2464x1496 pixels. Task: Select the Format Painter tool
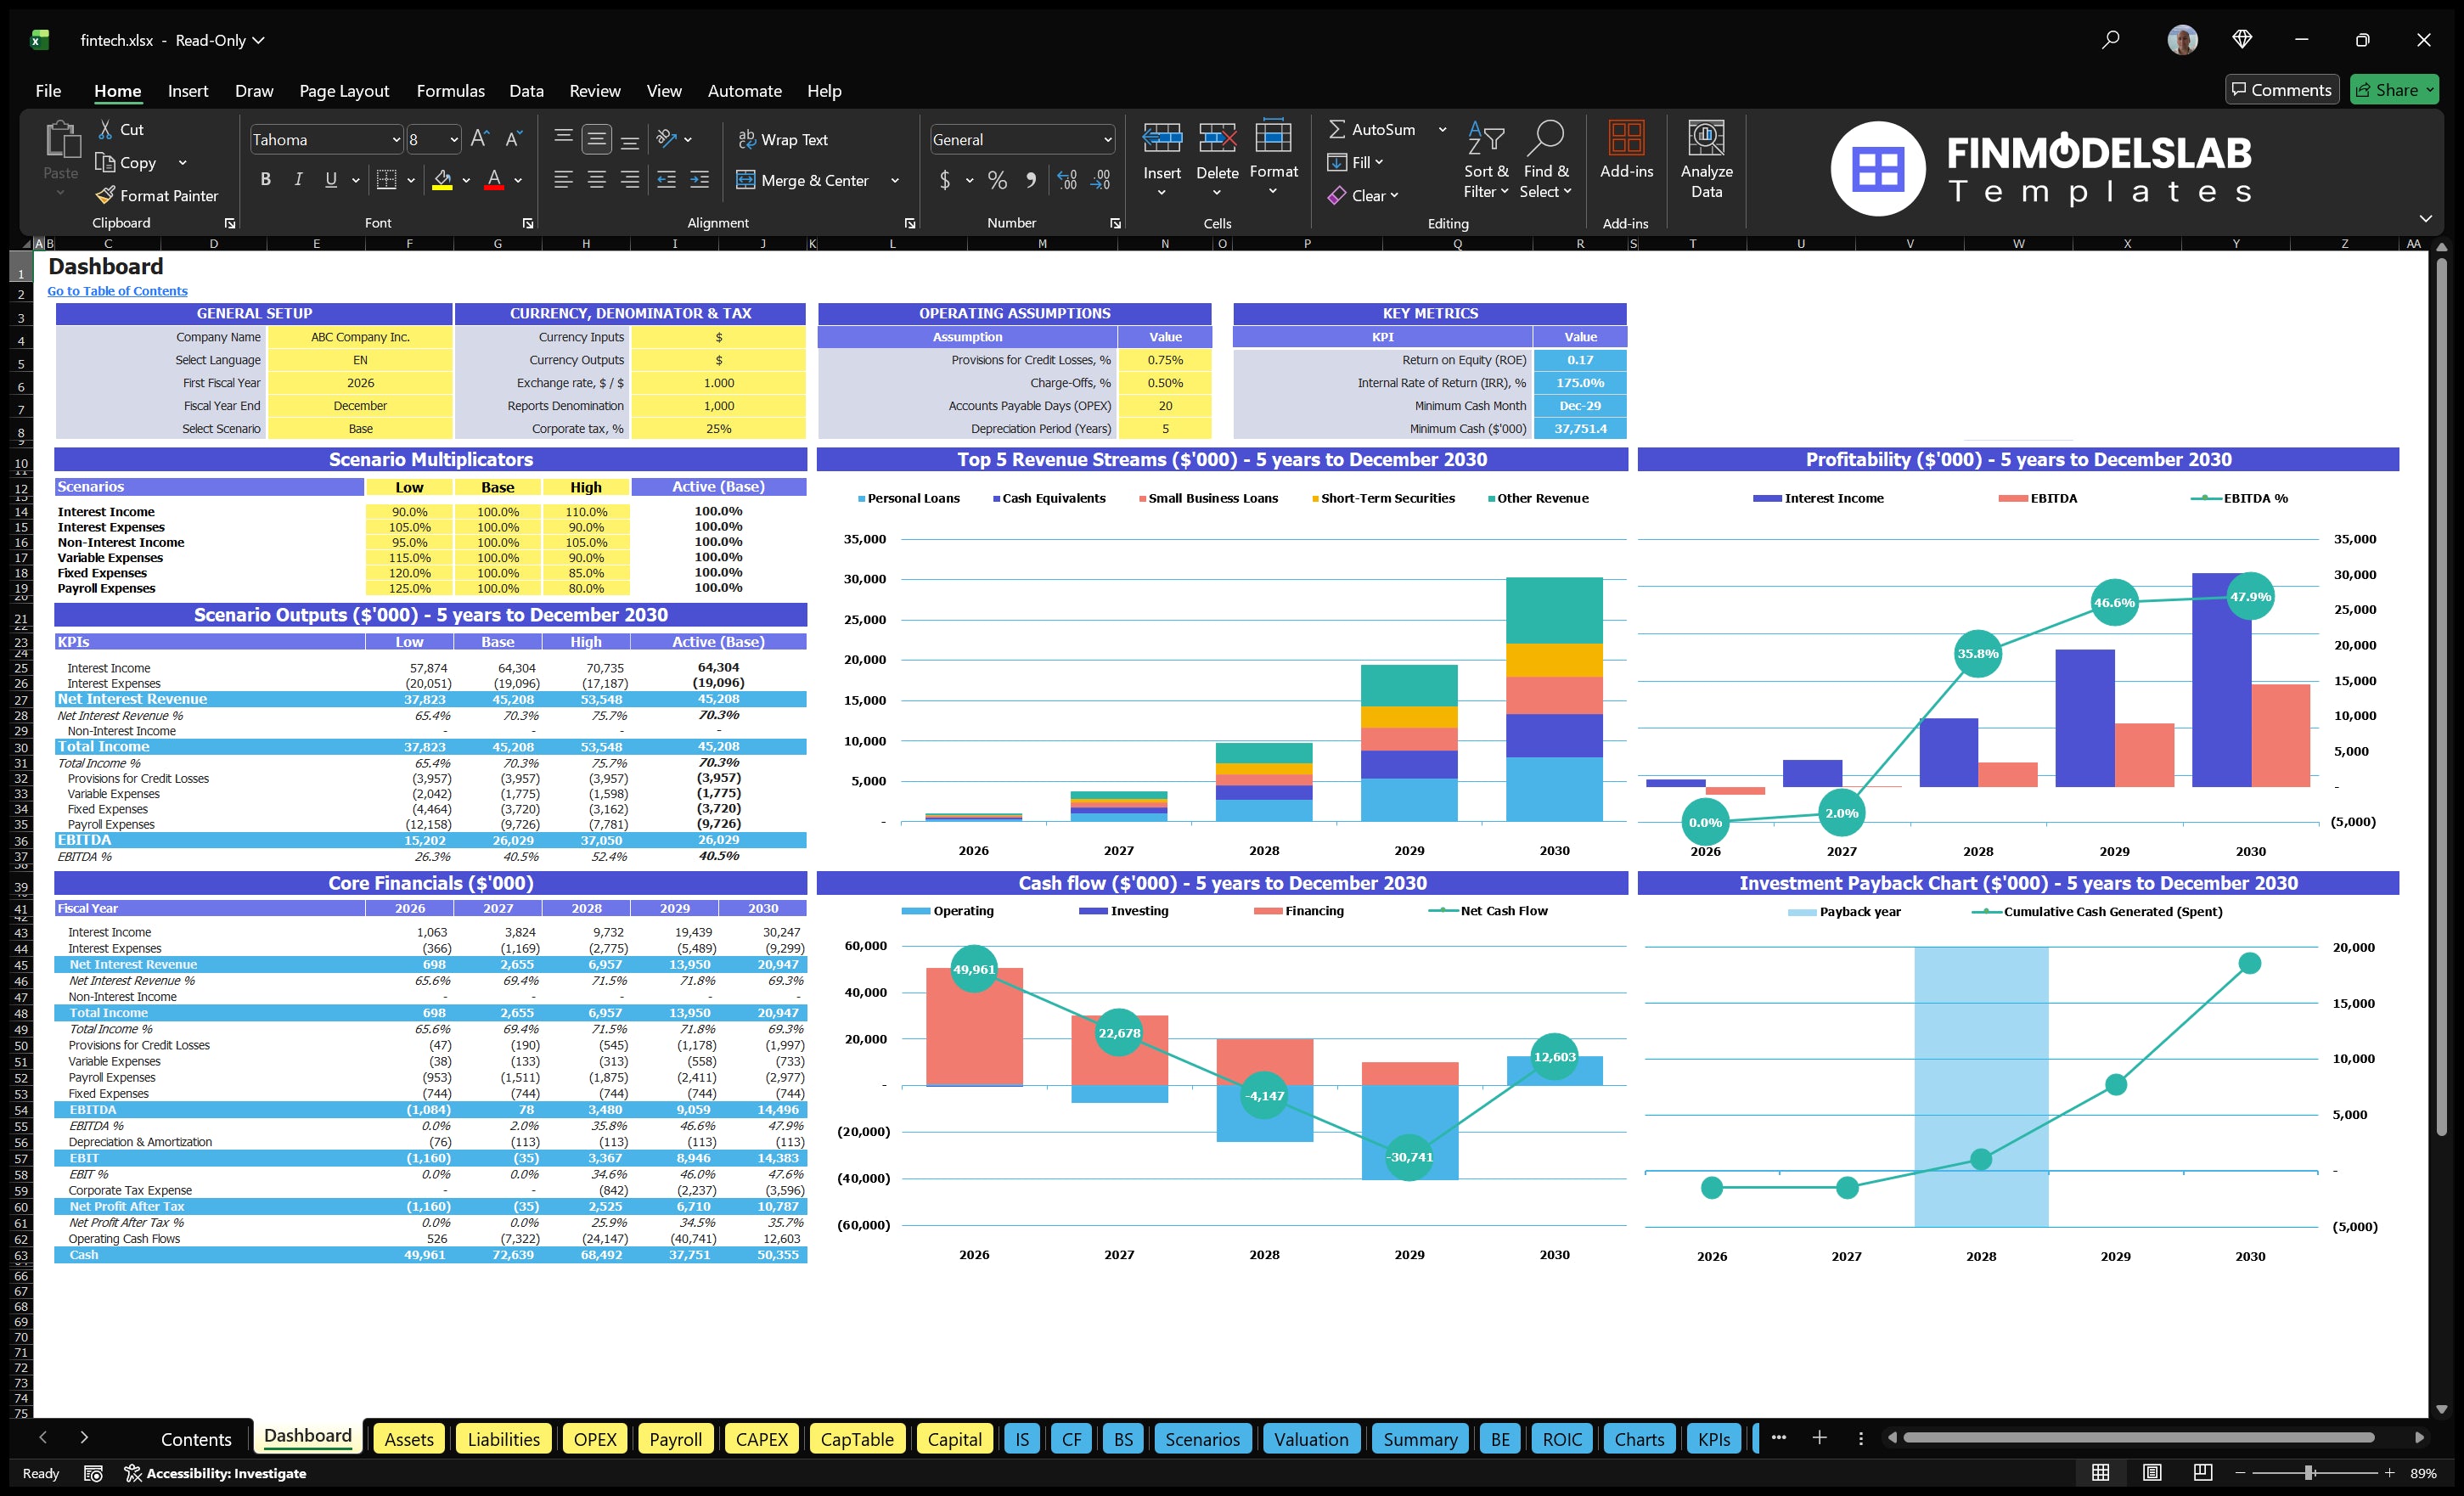coord(157,195)
